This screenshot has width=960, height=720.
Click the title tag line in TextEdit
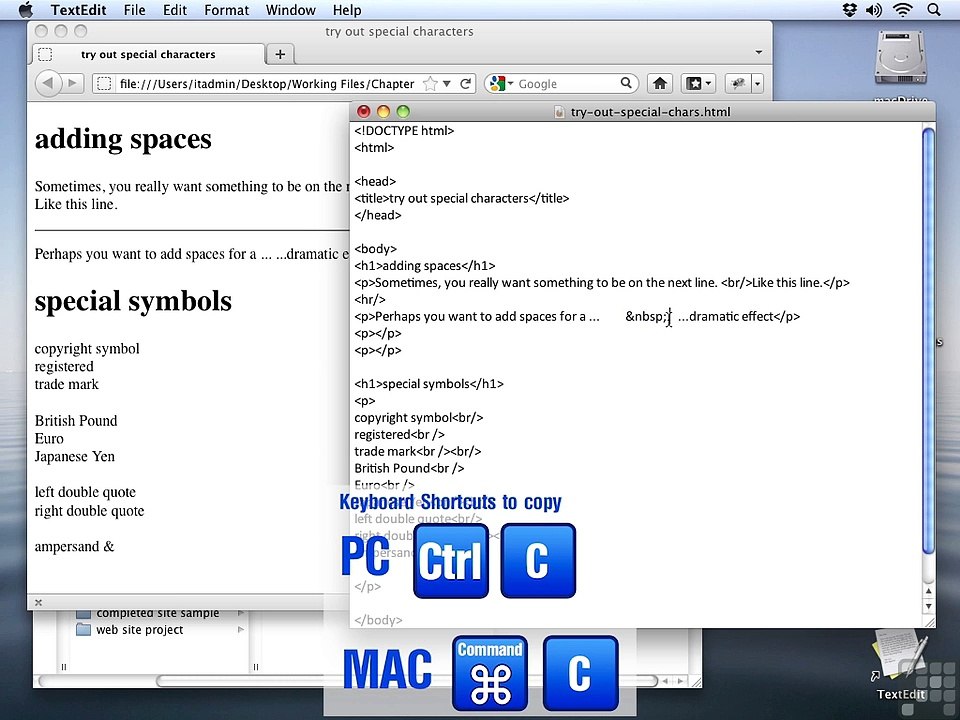[x=462, y=198]
